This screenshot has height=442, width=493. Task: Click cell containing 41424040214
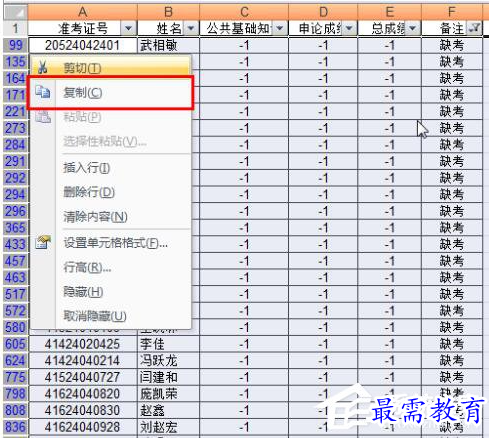82,361
